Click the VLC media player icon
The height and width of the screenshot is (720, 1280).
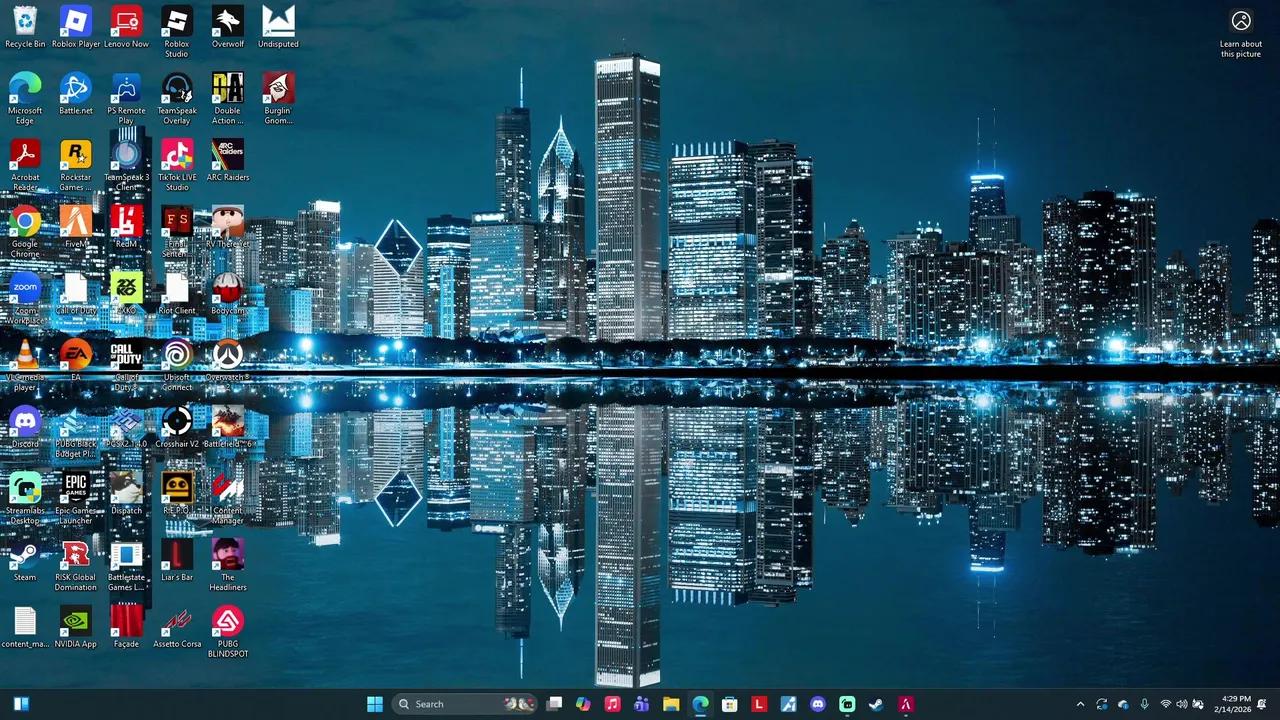[x=25, y=367]
